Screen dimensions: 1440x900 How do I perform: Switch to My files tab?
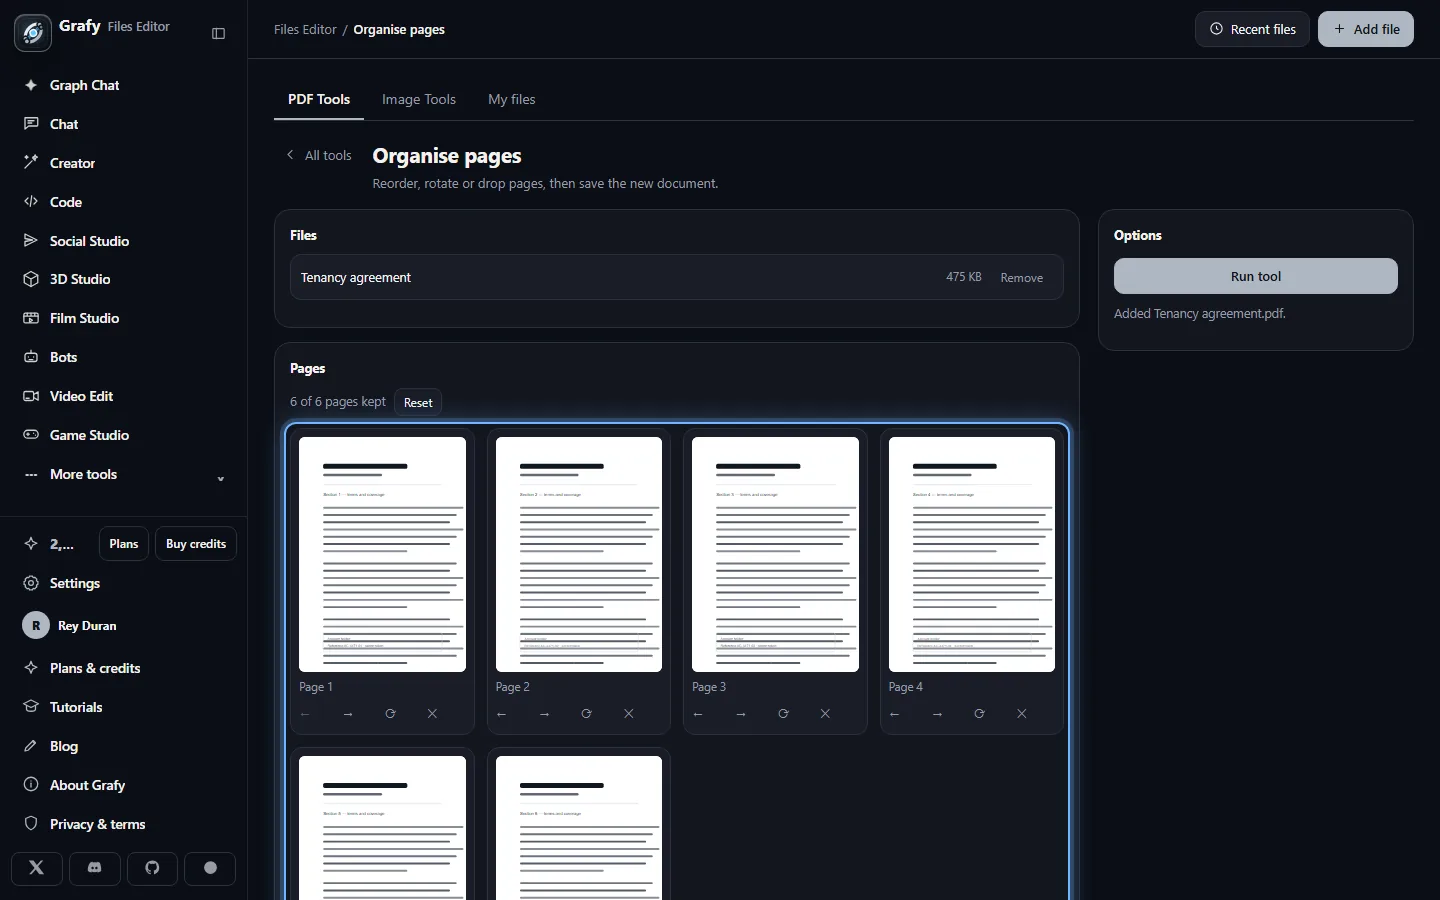[512, 99]
